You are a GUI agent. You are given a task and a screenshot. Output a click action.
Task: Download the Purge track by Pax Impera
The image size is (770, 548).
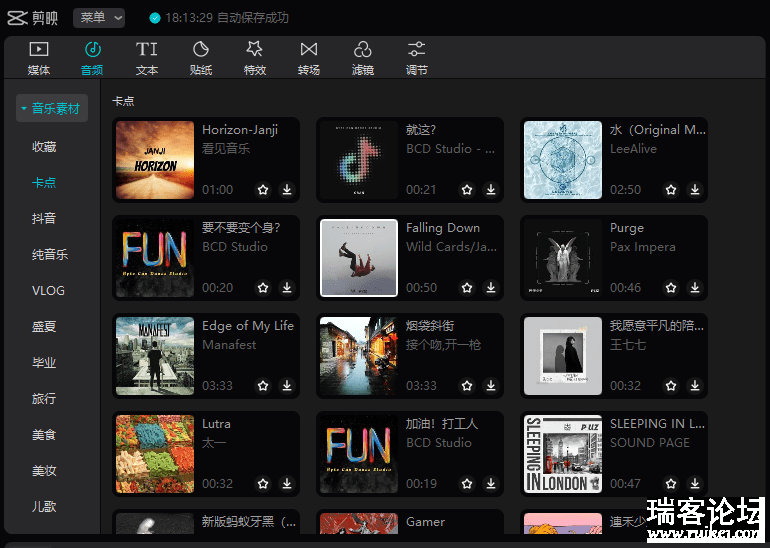tap(695, 287)
